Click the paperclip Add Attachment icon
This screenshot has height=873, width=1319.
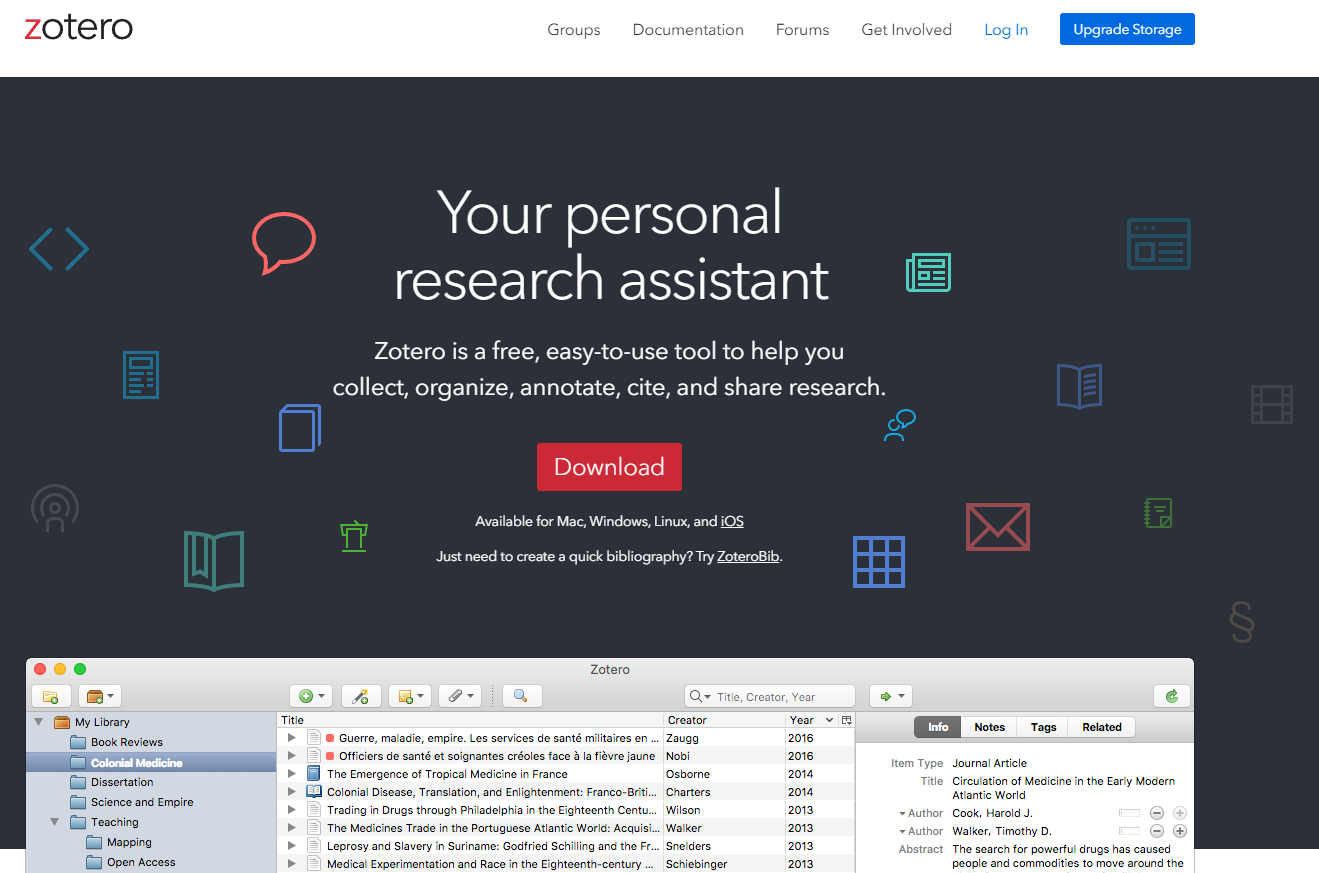click(460, 696)
